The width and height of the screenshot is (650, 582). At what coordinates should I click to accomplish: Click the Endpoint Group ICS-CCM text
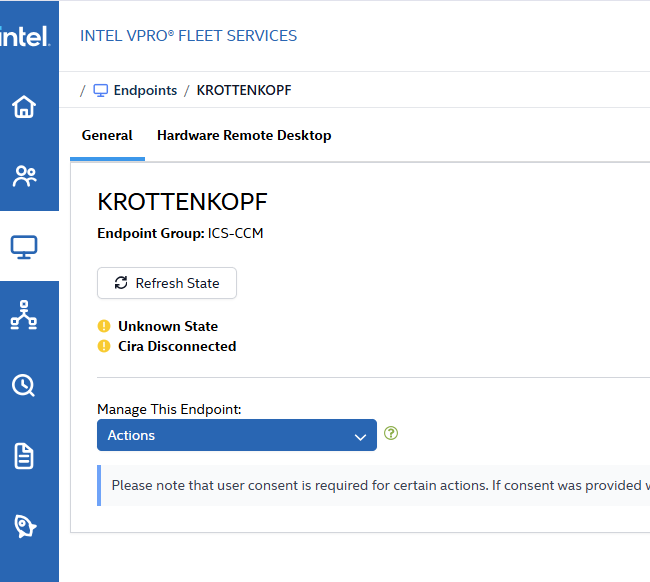click(x=180, y=233)
